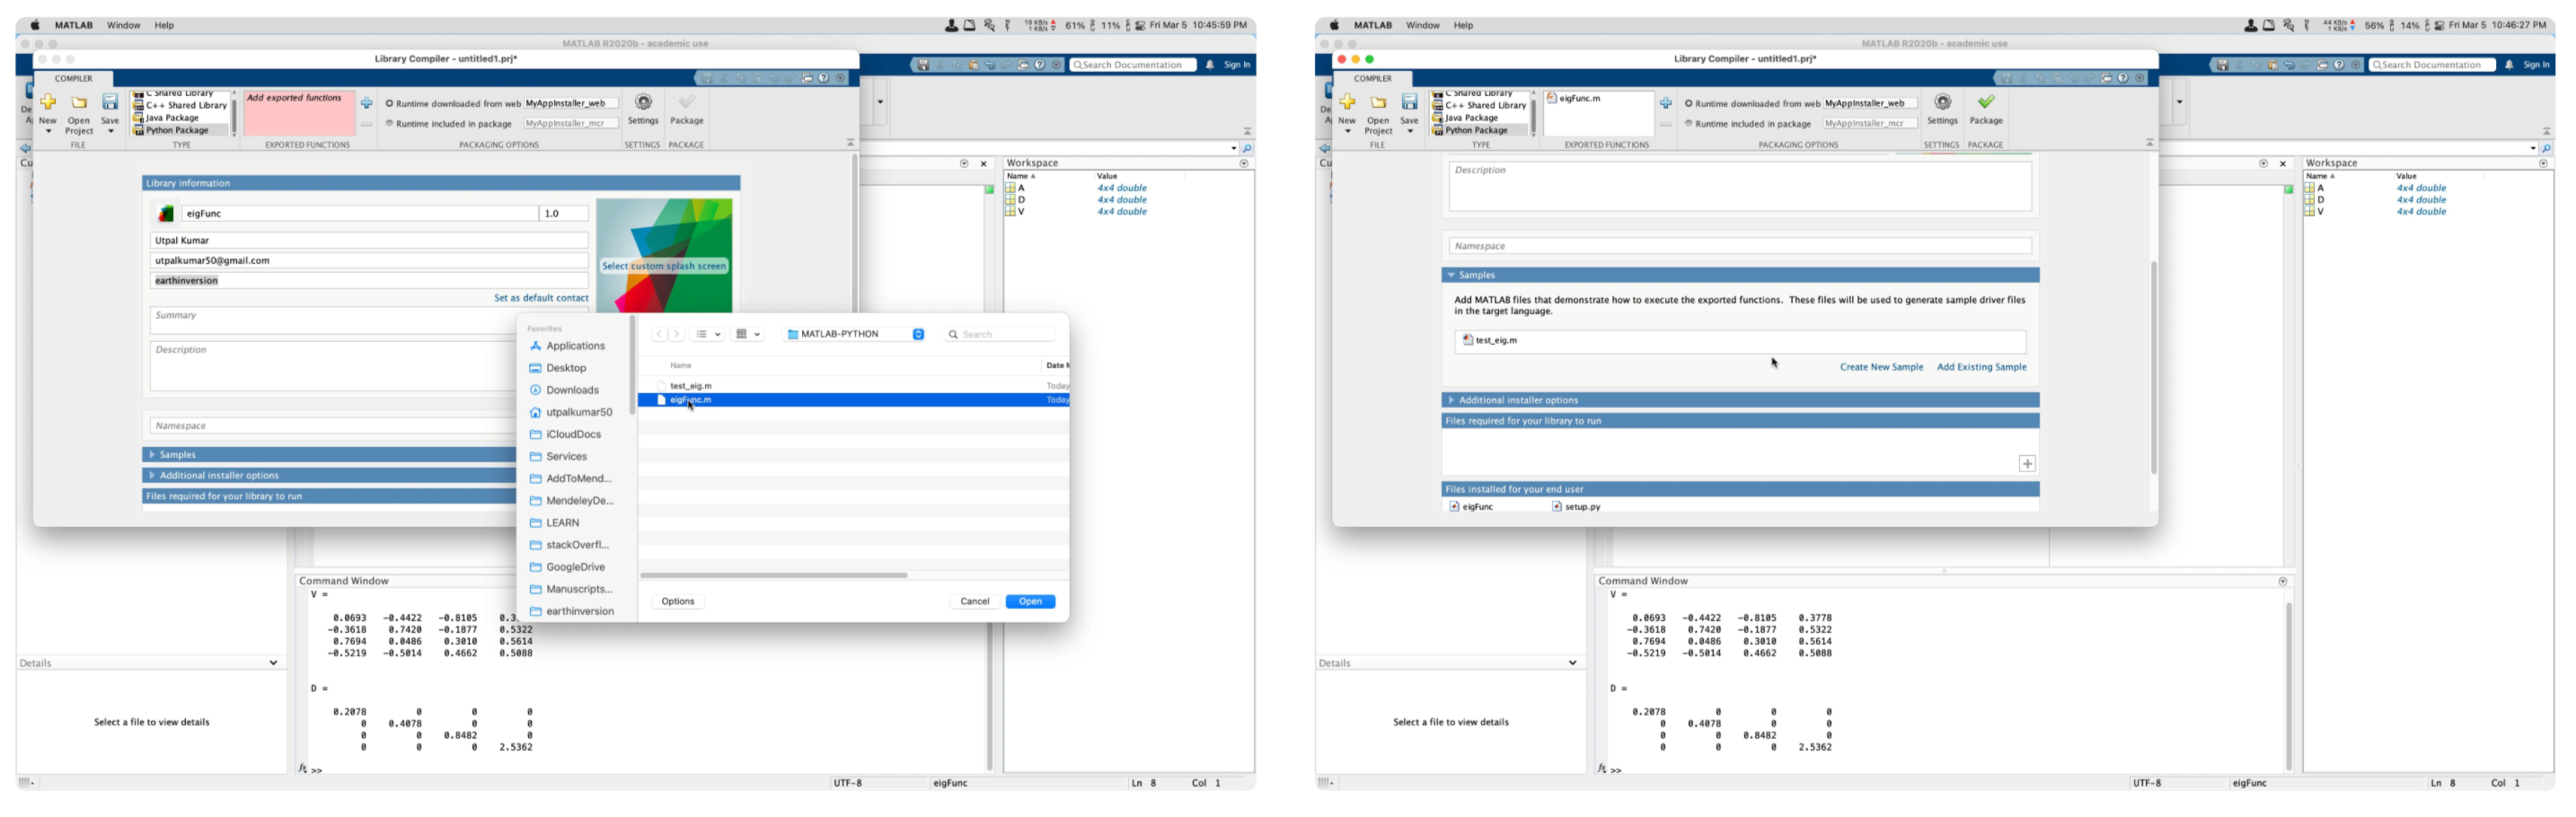The image size is (2576, 817).
Task: Go back in the file dialog
Action: [x=659, y=334]
